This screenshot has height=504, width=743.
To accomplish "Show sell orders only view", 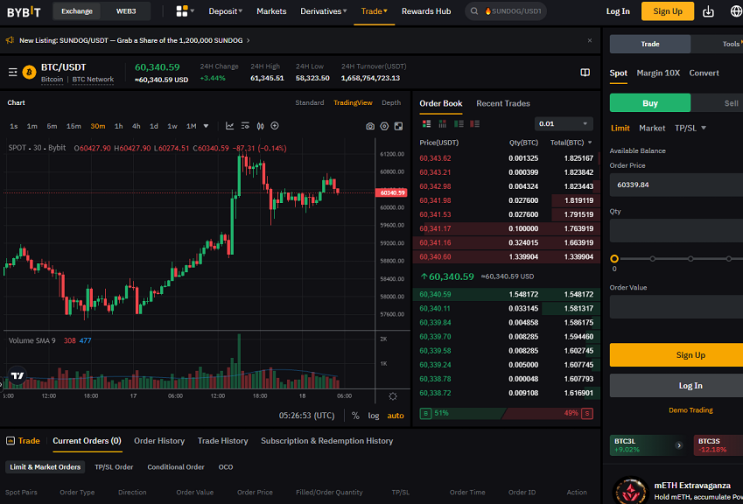I will pyautogui.click(x=475, y=124).
